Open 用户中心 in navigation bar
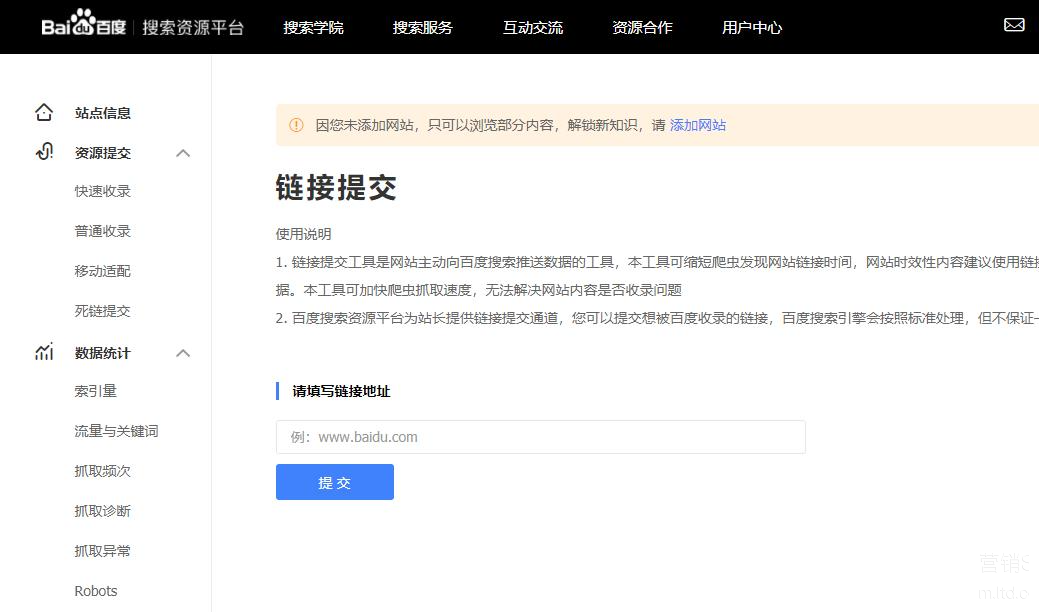 [752, 27]
